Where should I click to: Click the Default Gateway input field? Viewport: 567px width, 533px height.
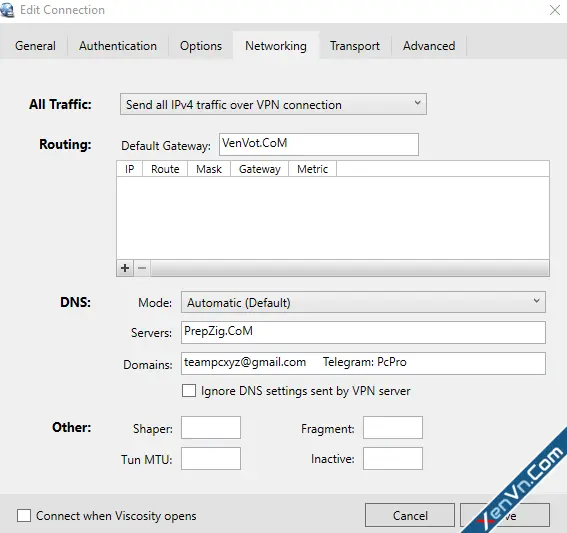coord(319,144)
